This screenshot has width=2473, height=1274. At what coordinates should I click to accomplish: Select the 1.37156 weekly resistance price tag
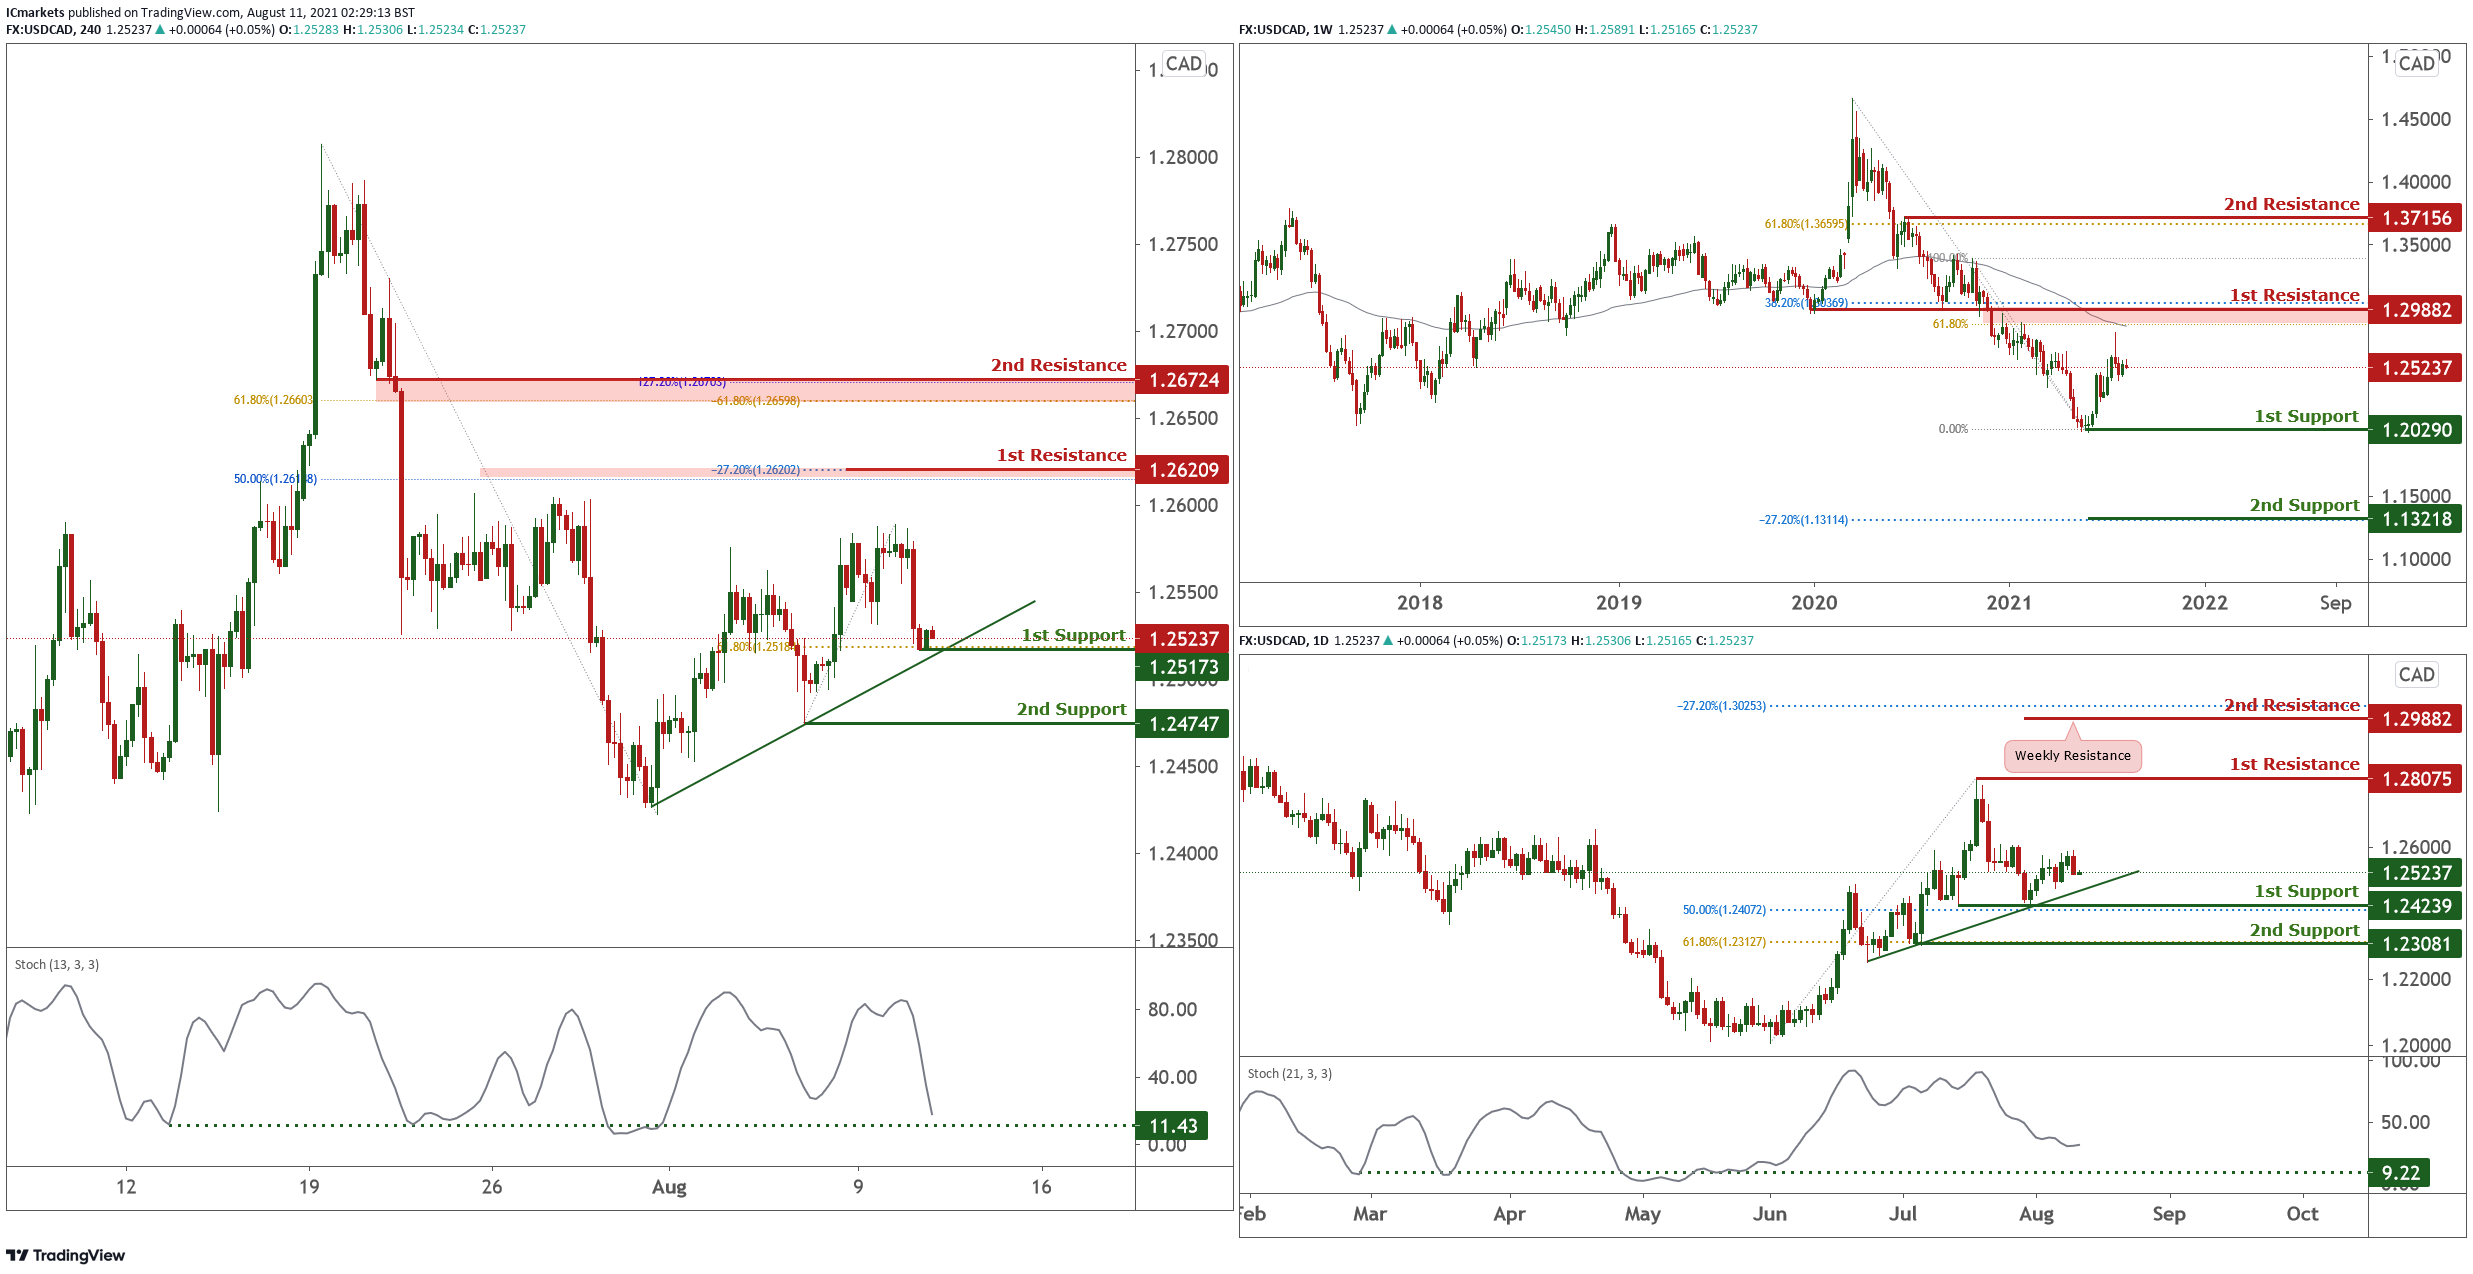point(2415,218)
